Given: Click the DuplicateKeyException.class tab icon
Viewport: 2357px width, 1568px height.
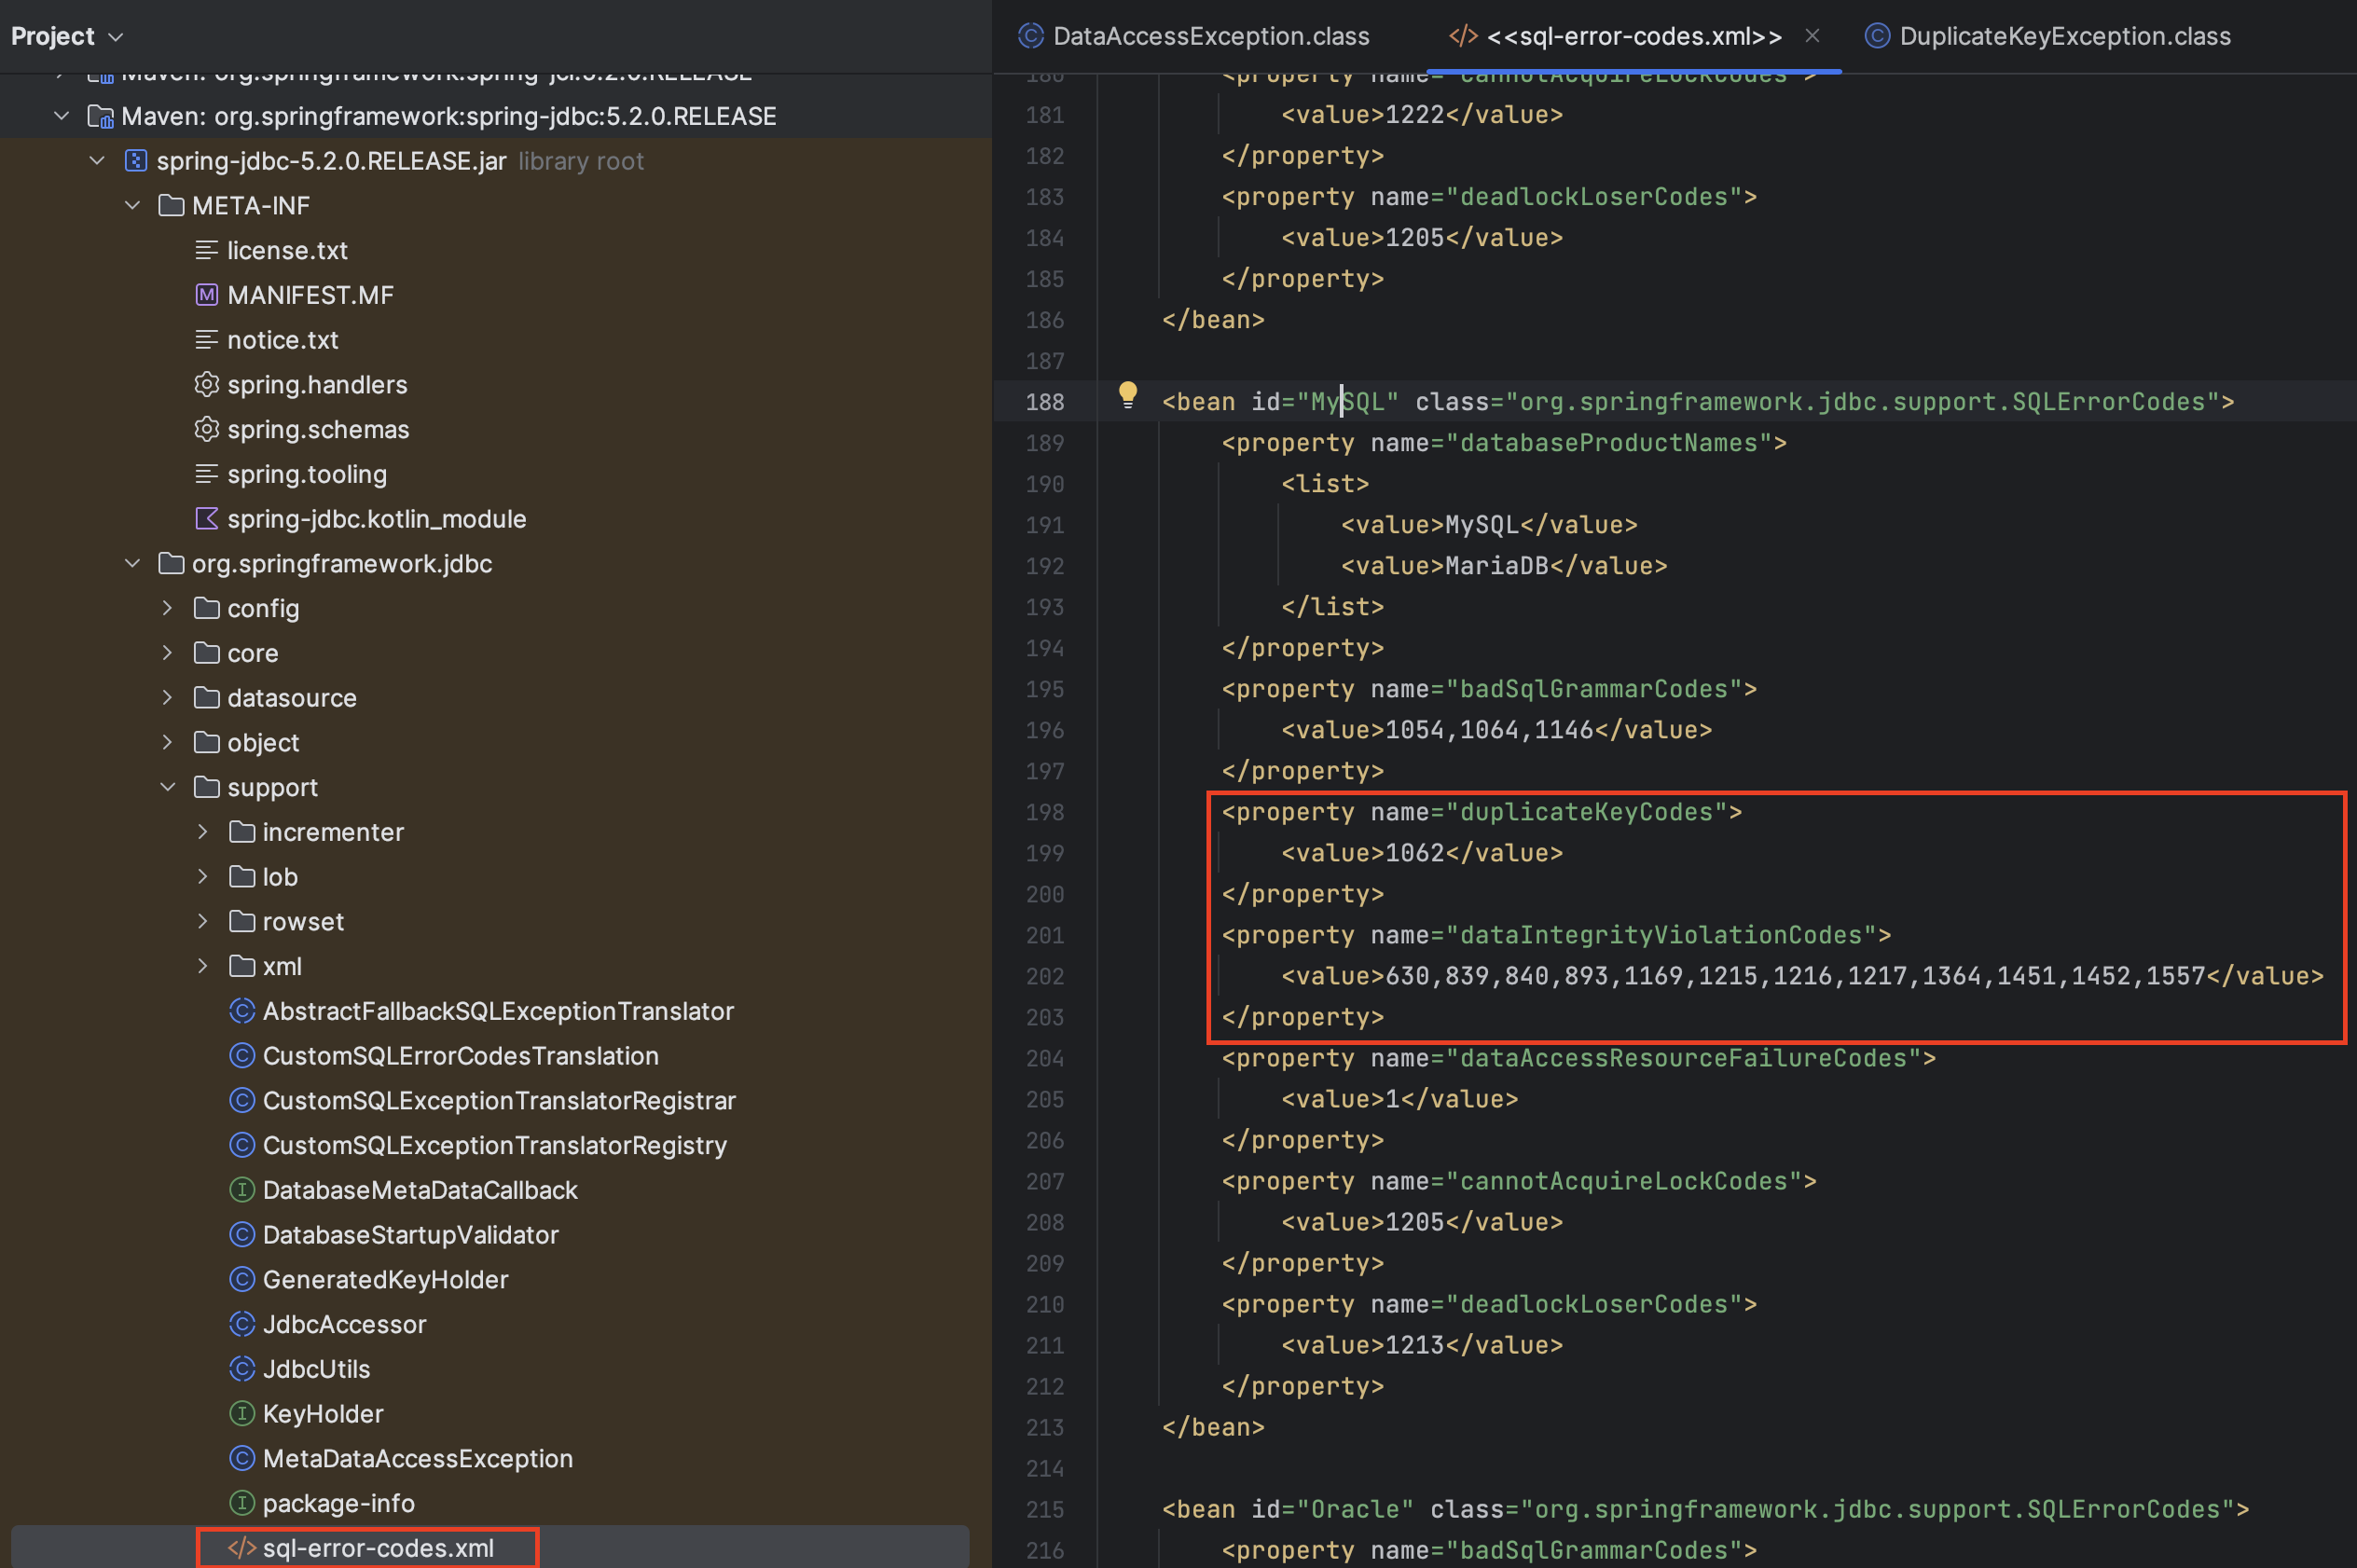Looking at the screenshot, I should 1877,36.
